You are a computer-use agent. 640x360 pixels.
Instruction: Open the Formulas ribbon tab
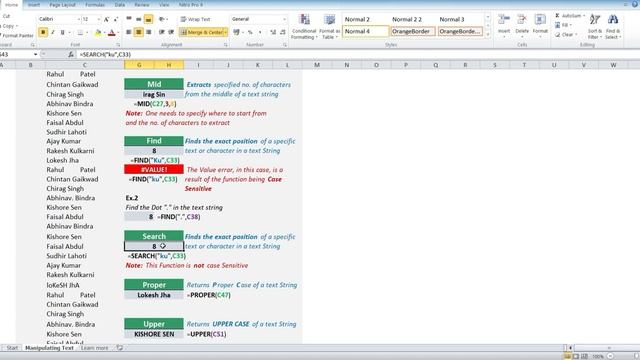(x=95, y=5)
